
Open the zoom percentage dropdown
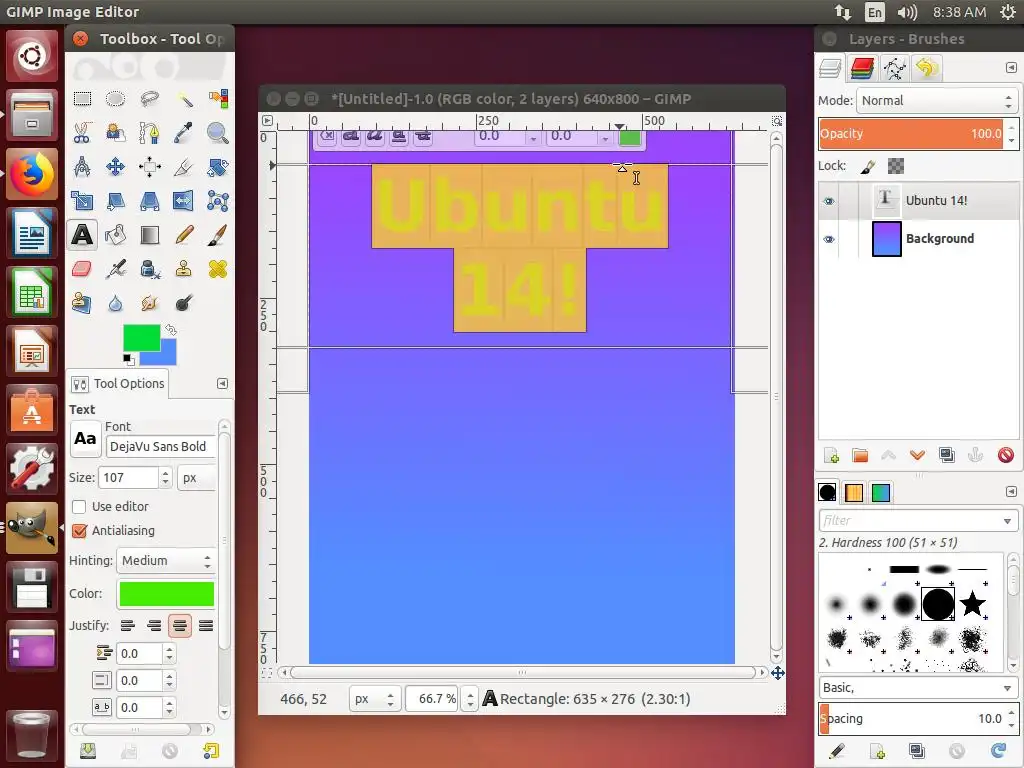(470, 699)
